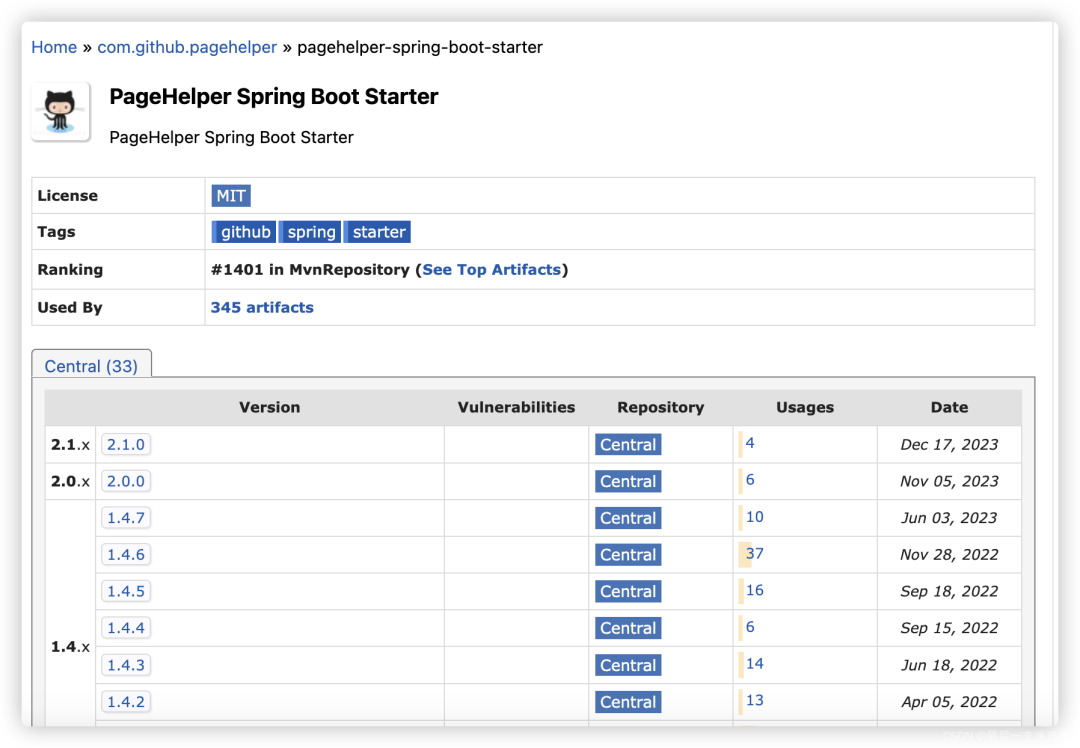Click the GitHub project logo icon

click(x=60, y=111)
